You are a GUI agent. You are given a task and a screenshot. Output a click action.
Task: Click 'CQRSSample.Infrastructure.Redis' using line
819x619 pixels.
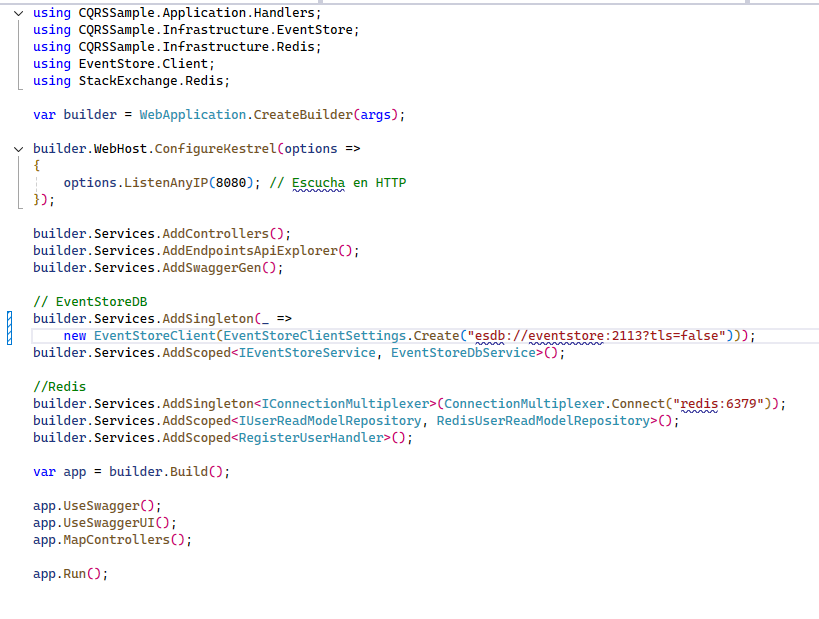pyautogui.click(x=177, y=47)
